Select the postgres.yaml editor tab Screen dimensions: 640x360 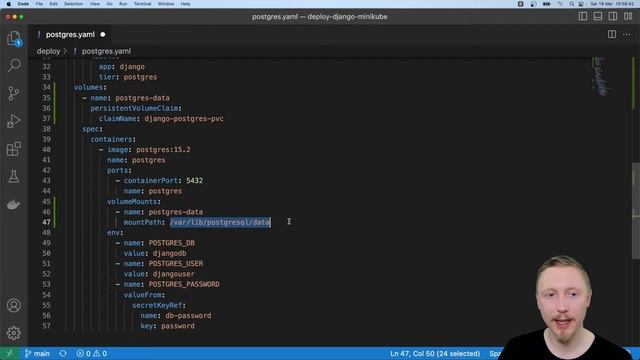coord(70,35)
